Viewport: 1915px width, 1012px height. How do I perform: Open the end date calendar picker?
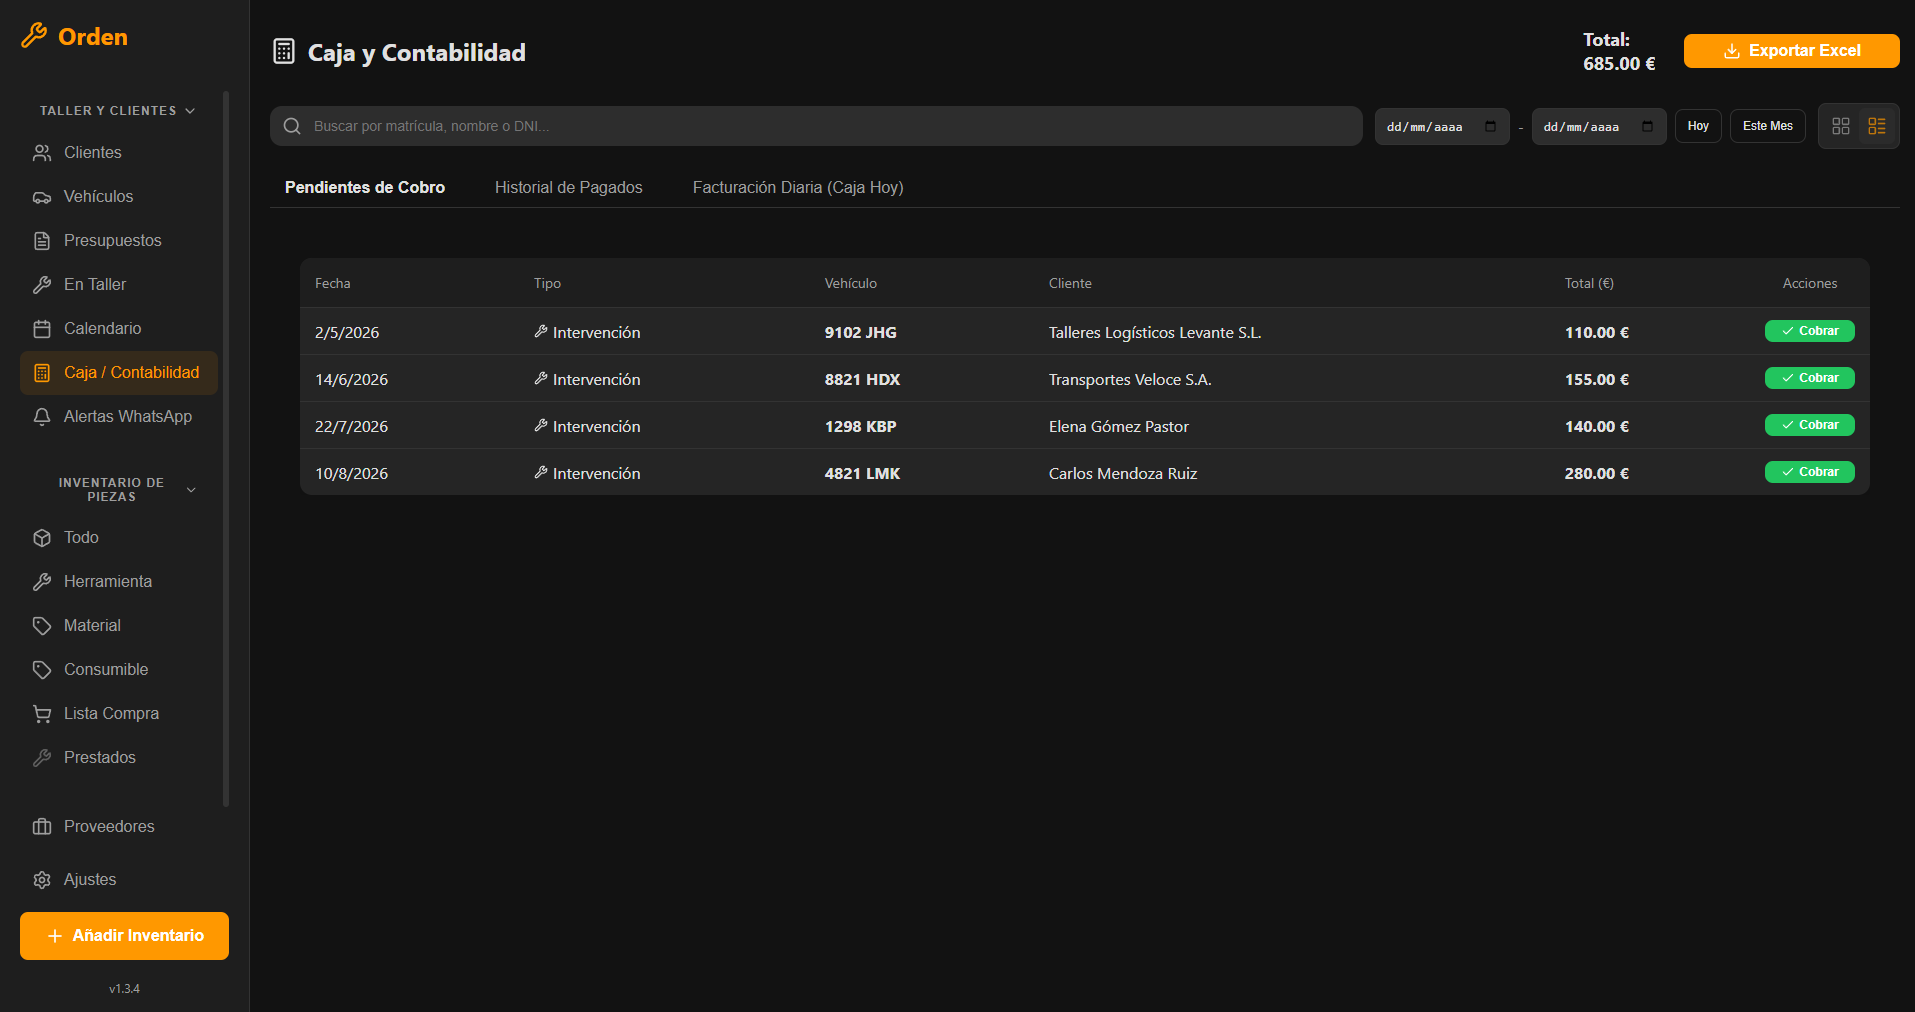(1647, 126)
